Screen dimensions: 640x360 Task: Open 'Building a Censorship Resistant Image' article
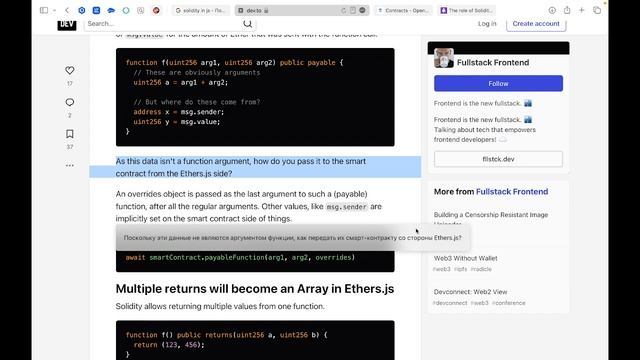[x=491, y=215]
